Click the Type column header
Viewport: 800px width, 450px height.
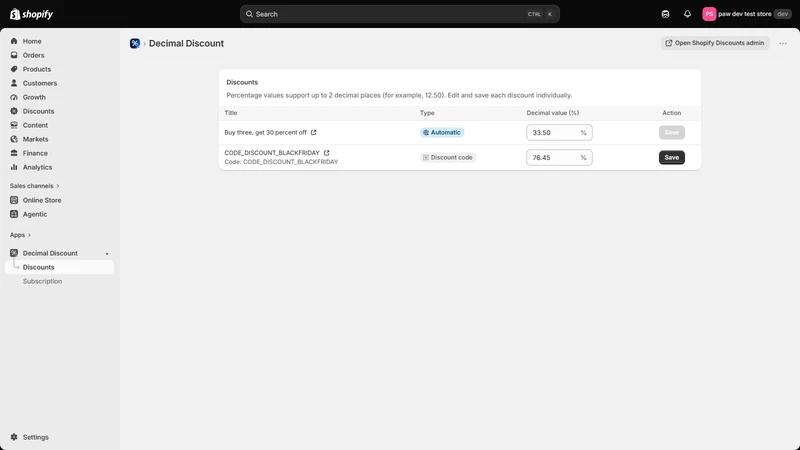427,113
